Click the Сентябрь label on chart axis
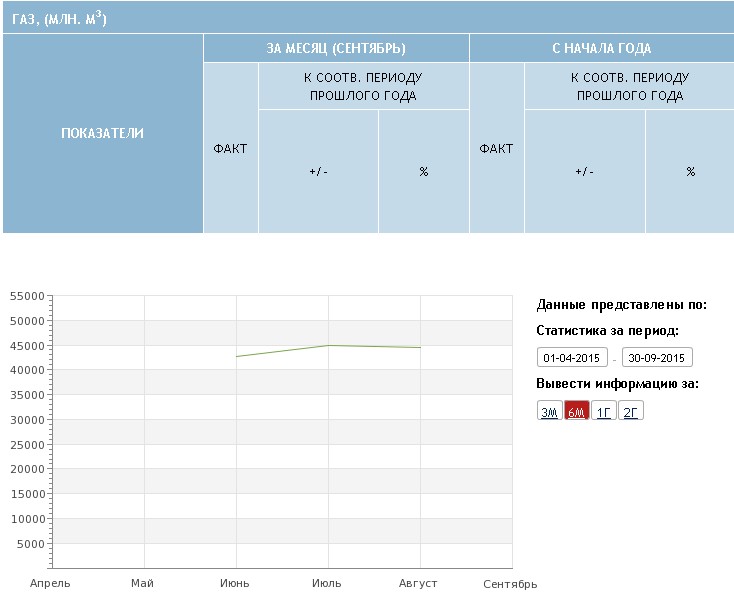 [x=510, y=584]
